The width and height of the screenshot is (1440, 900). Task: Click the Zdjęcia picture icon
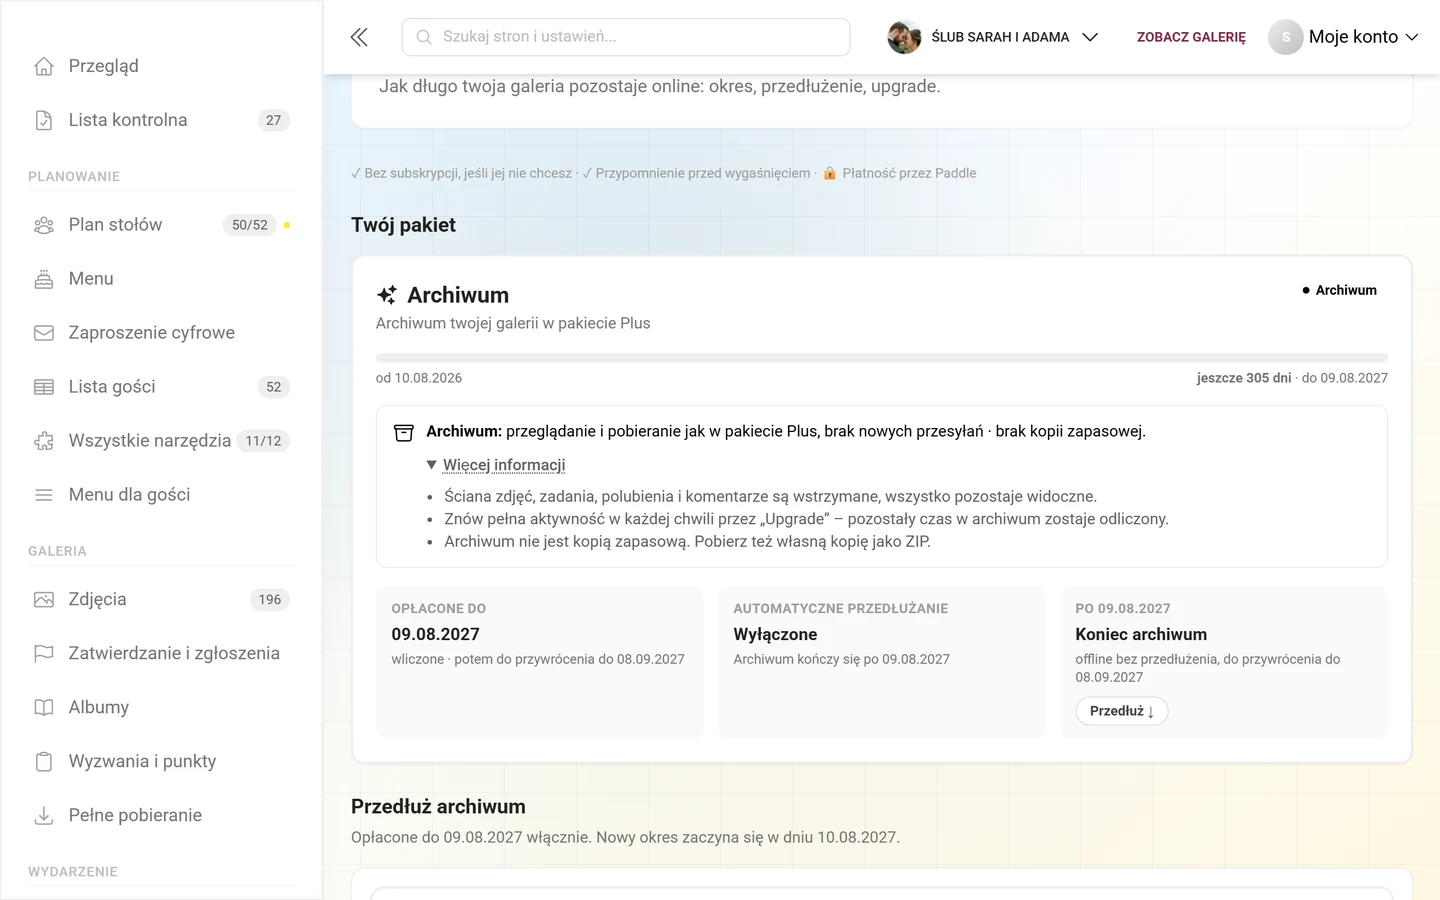(x=44, y=600)
